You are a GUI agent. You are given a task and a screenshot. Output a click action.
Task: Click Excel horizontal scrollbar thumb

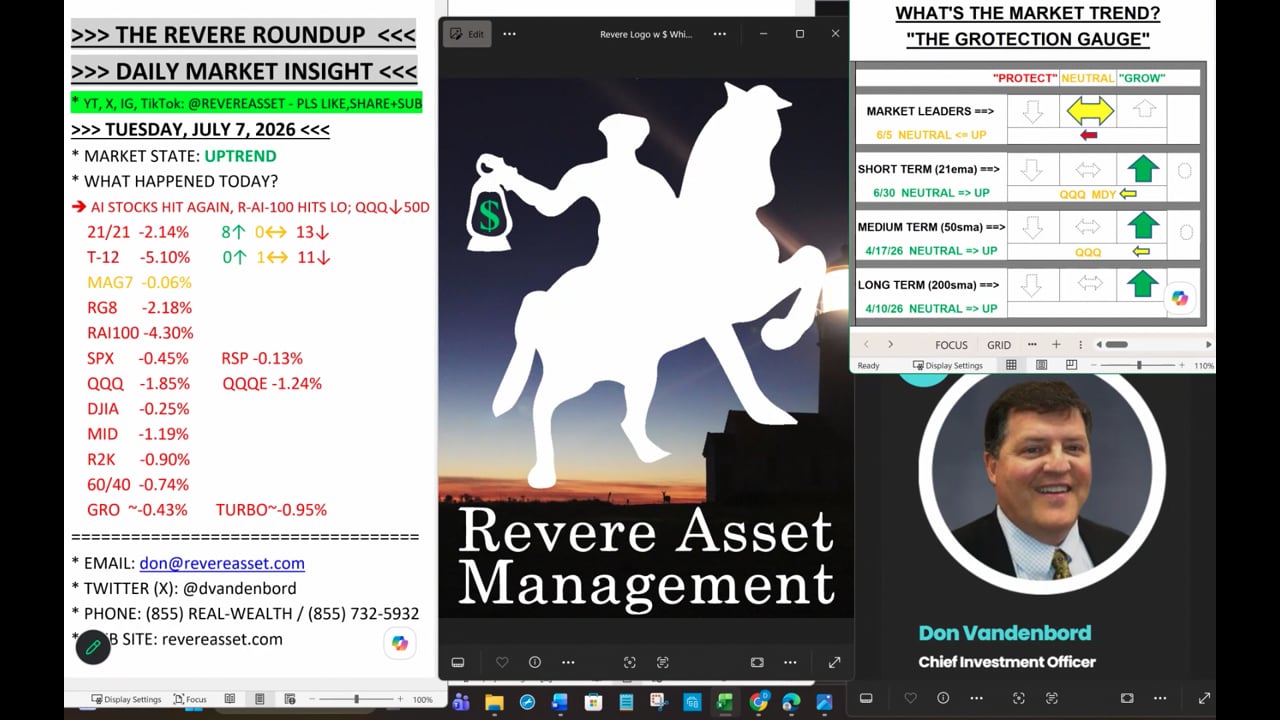click(1116, 345)
